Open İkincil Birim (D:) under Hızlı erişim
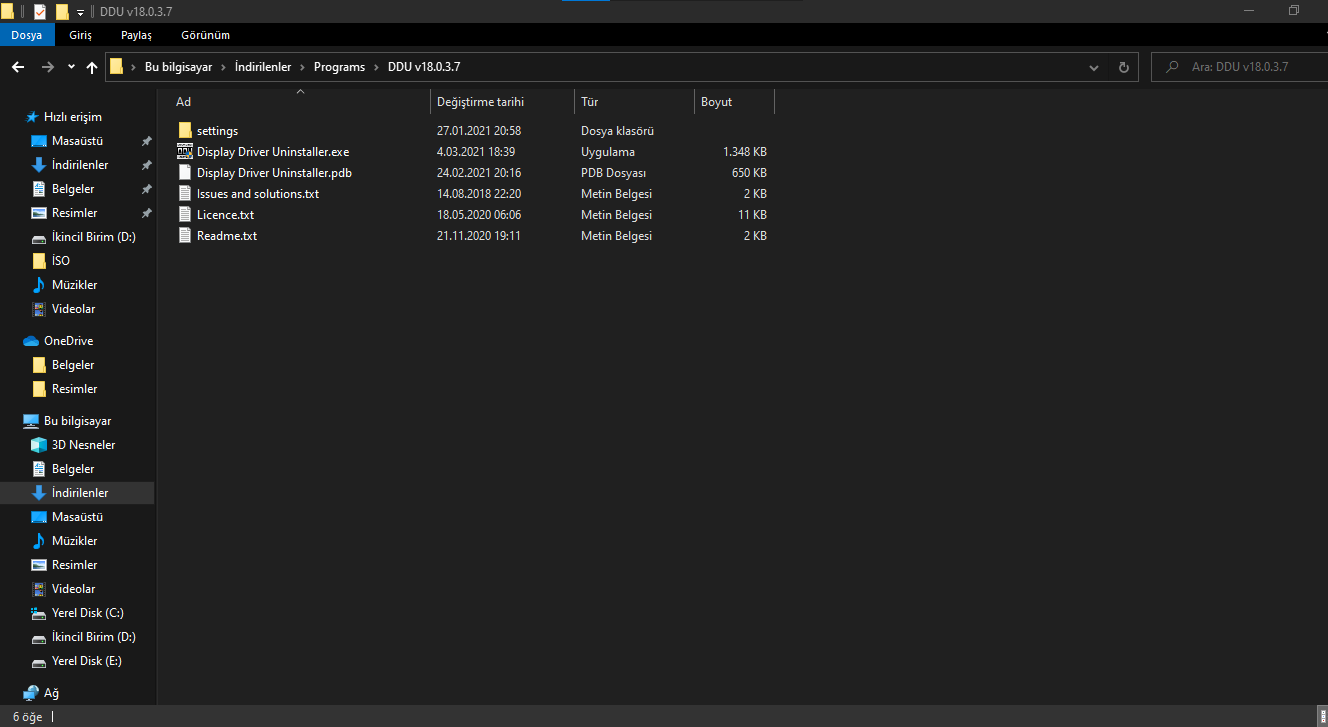 [x=94, y=237]
